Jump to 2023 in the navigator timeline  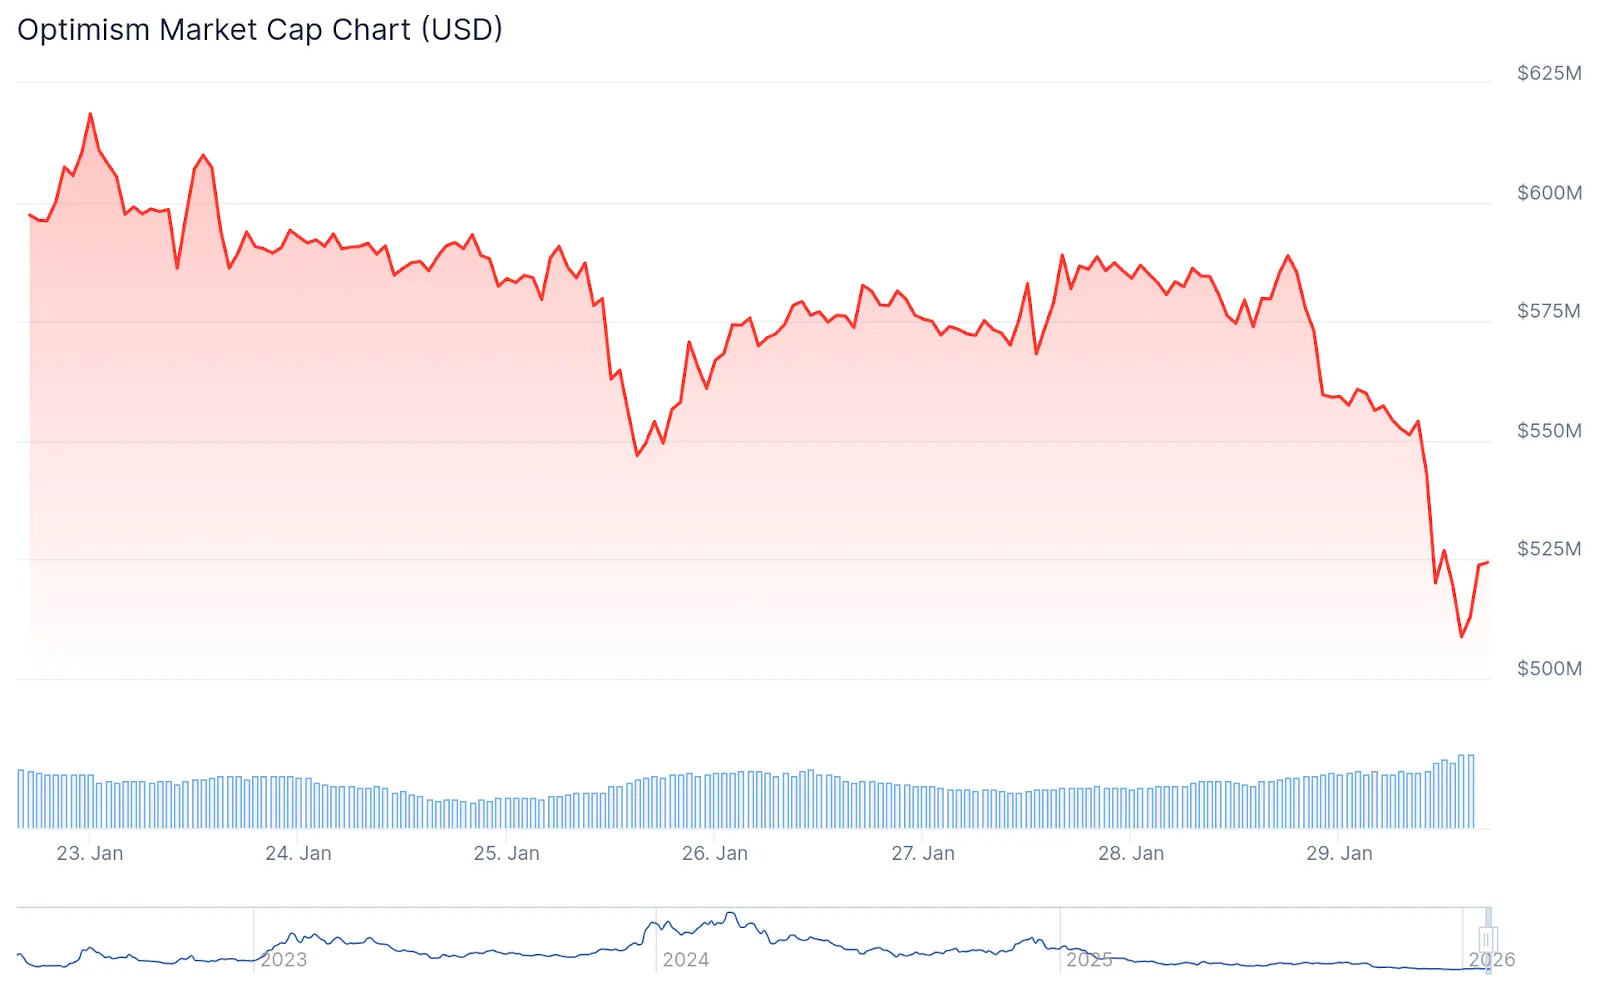coord(284,960)
